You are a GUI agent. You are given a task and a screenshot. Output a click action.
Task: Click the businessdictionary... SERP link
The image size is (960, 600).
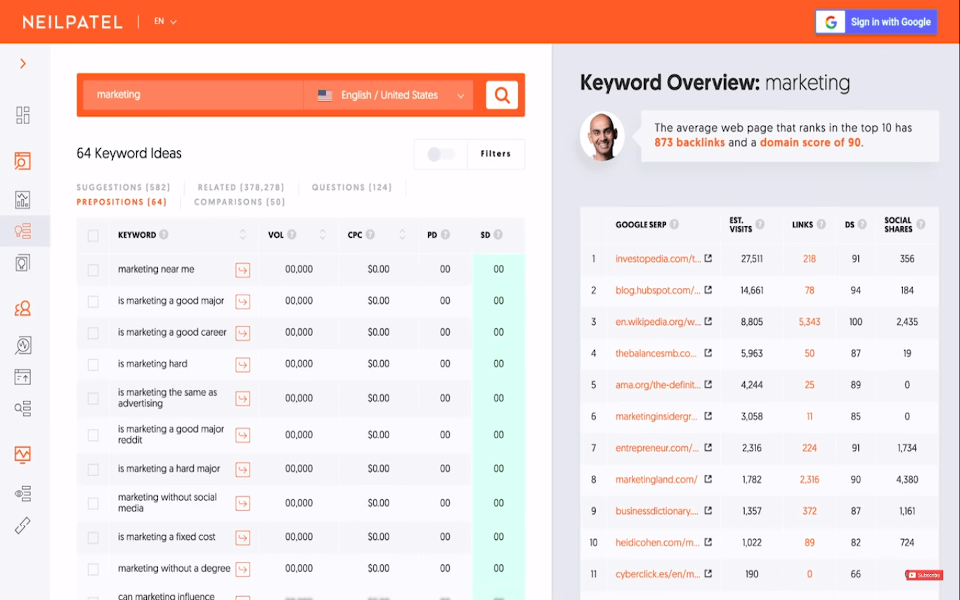pyautogui.click(x=656, y=511)
